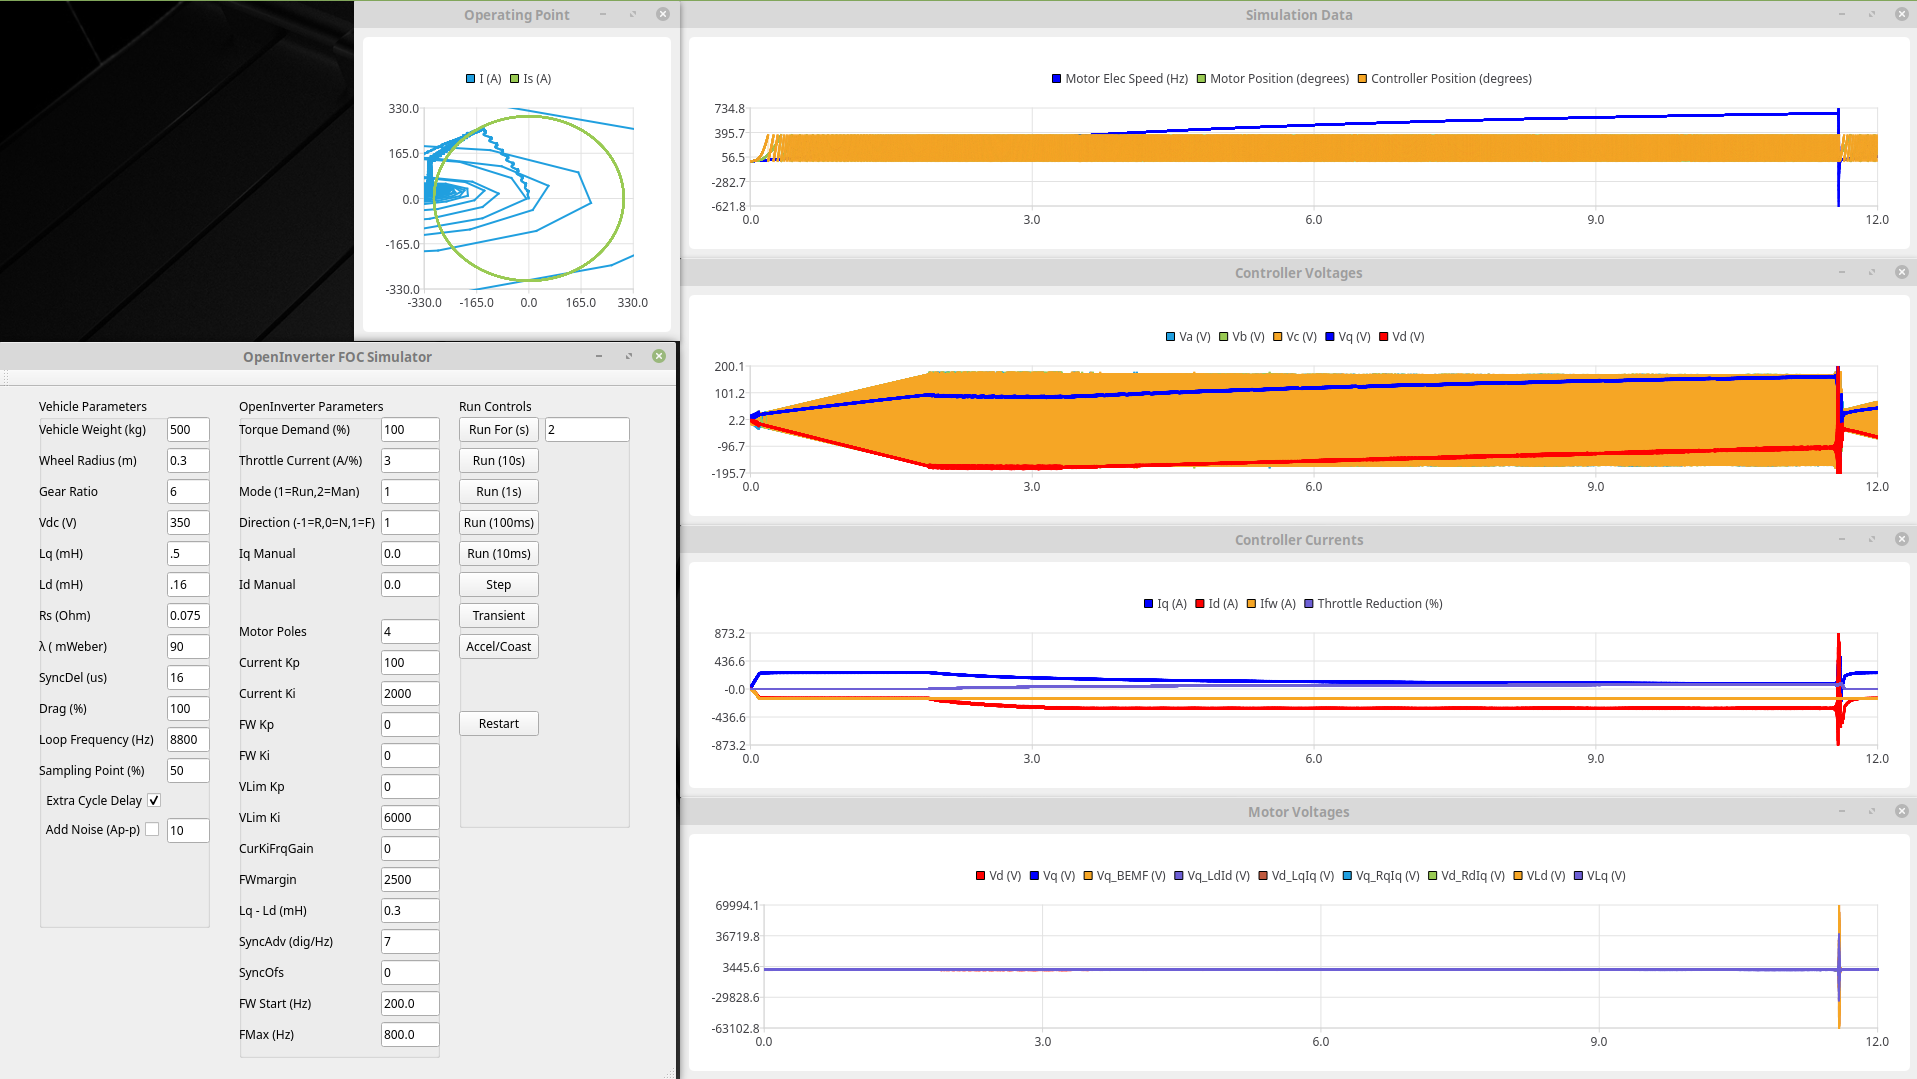Click the Is (A) legend marker

click(515, 79)
